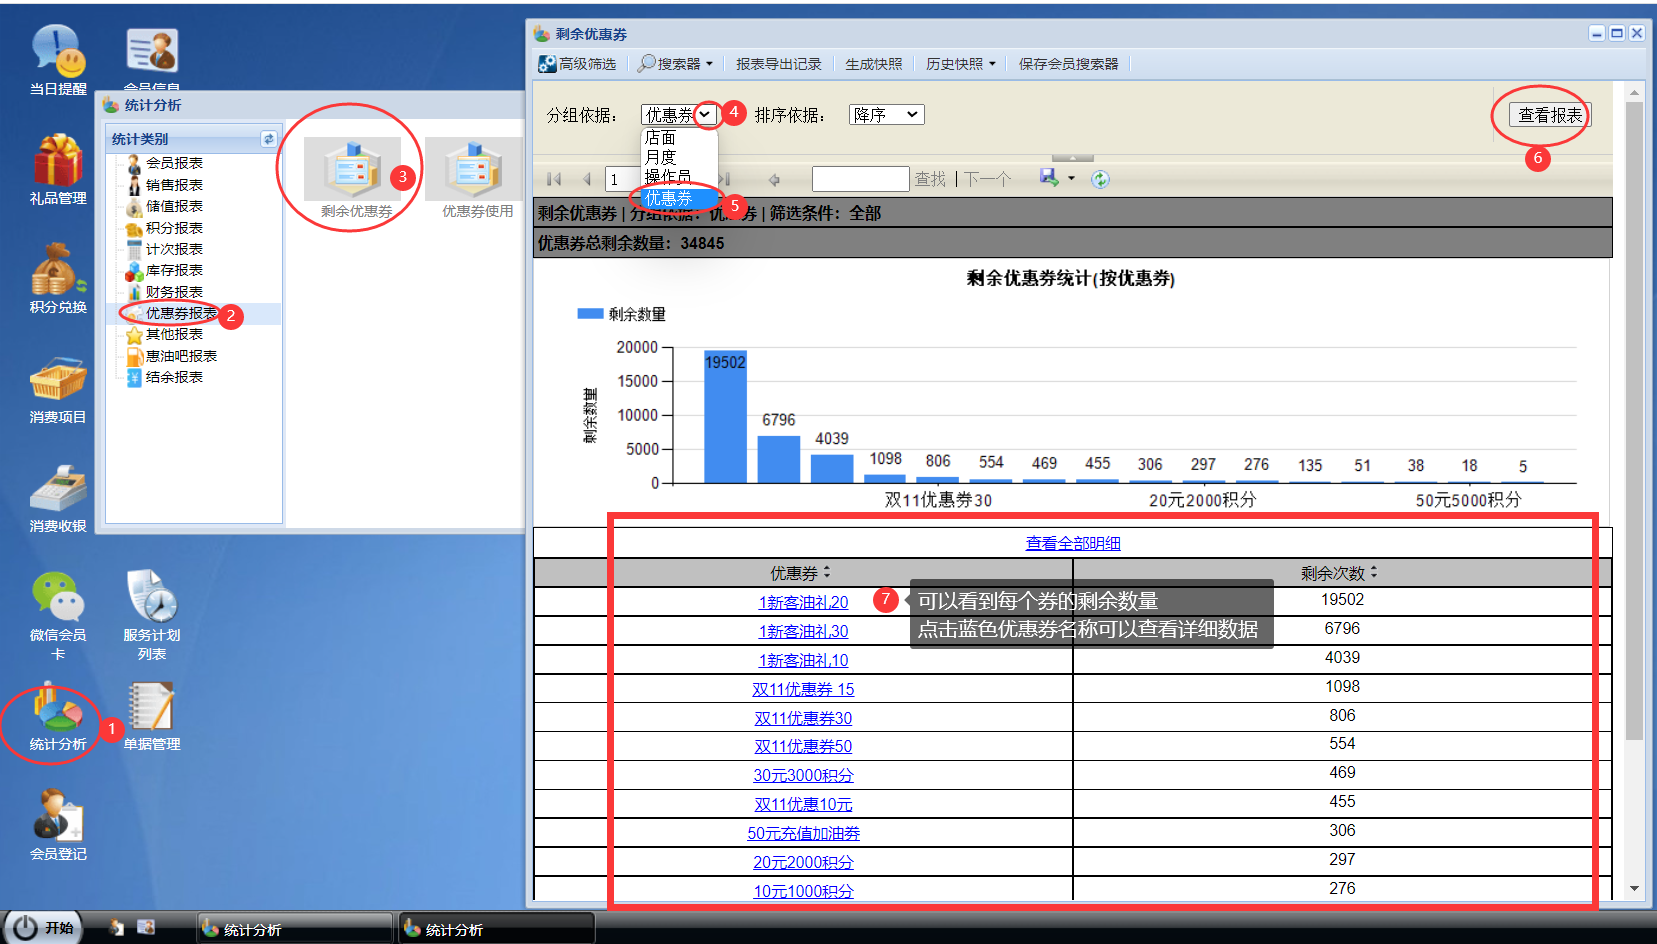The image size is (1657, 944).
Task: Open the 单据管理 notepad icon
Action: pyautogui.click(x=152, y=716)
